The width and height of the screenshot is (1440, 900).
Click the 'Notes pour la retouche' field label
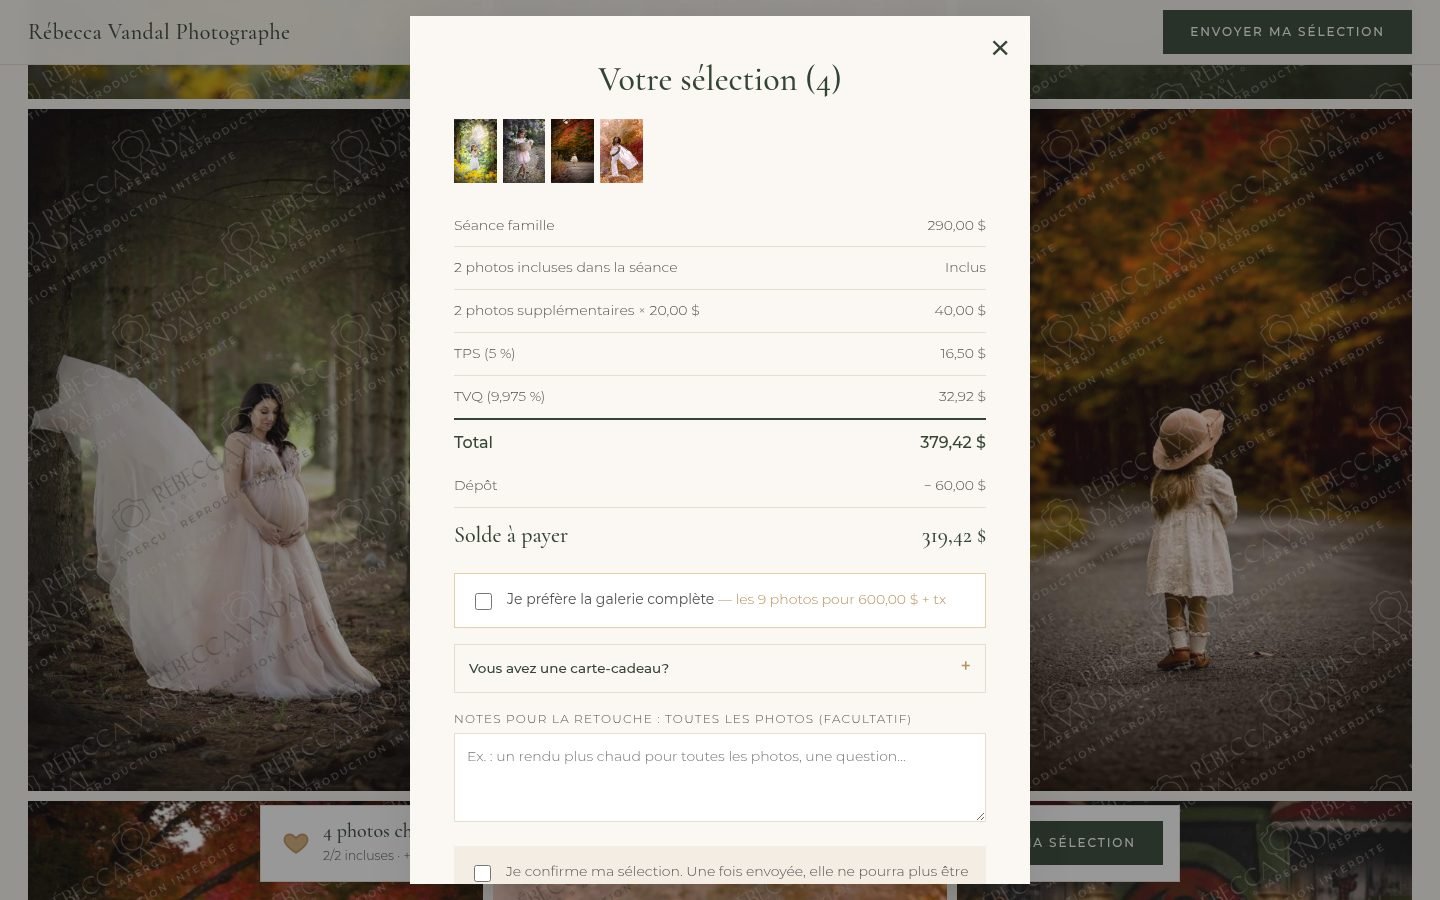tap(683, 719)
